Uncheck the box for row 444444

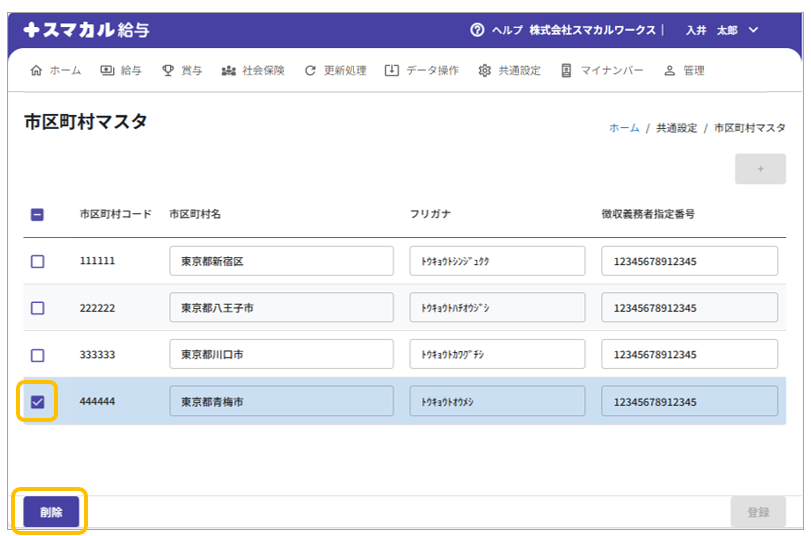(x=37, y=401)
